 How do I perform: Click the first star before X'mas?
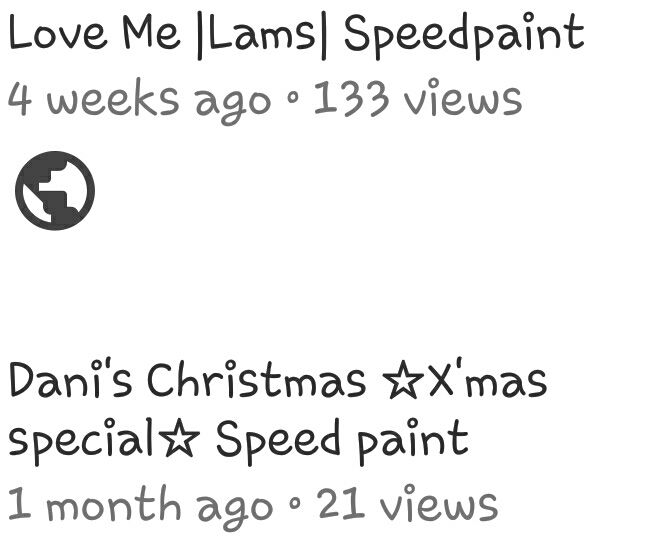(403, 380)
